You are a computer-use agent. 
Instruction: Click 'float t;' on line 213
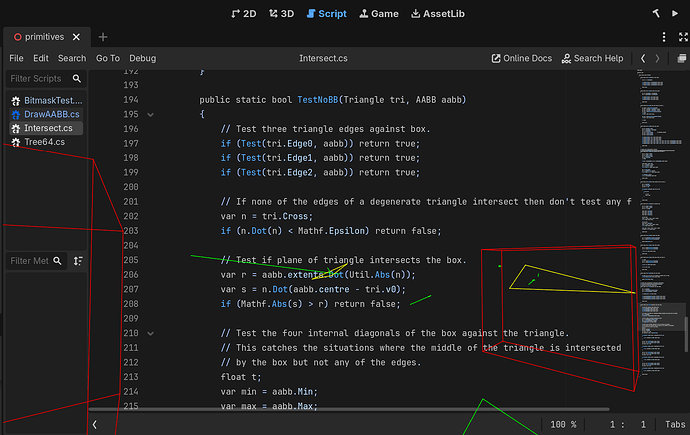[x=241, y=377]
